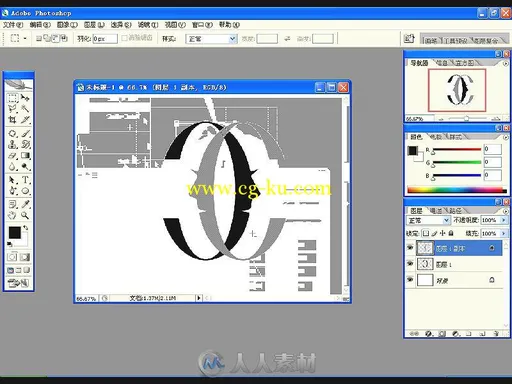
Task: Open the Image menu (图像)
Action: (67, 25)
